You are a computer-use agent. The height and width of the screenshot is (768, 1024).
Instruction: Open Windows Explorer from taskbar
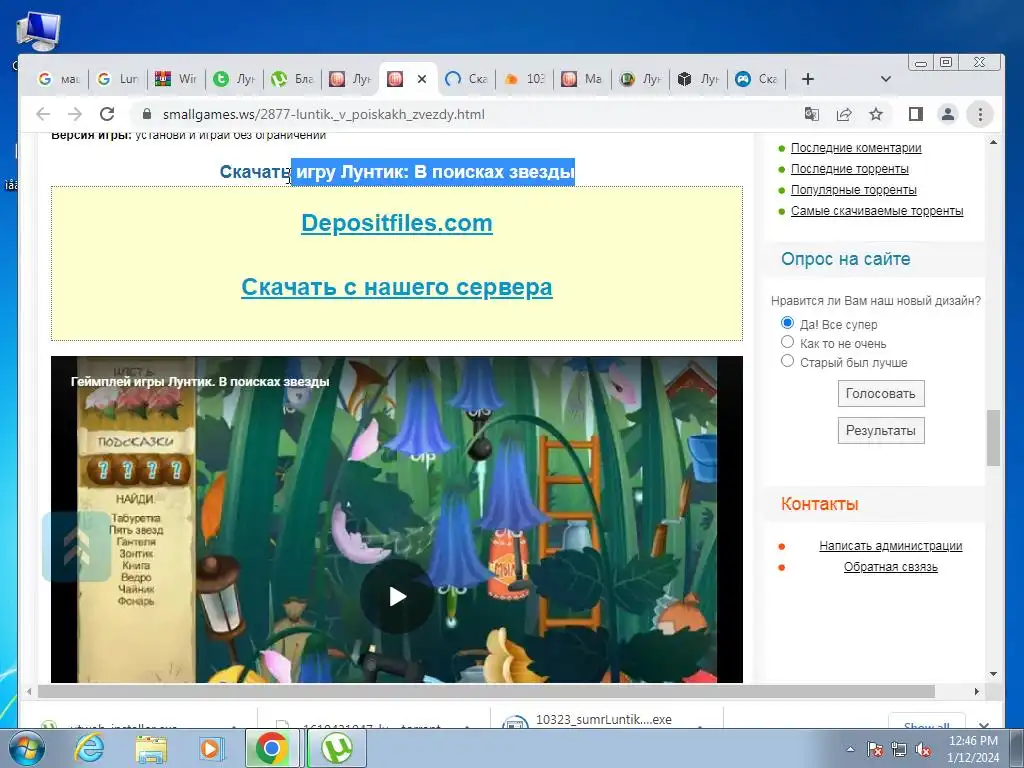click(x=151, y=748)
